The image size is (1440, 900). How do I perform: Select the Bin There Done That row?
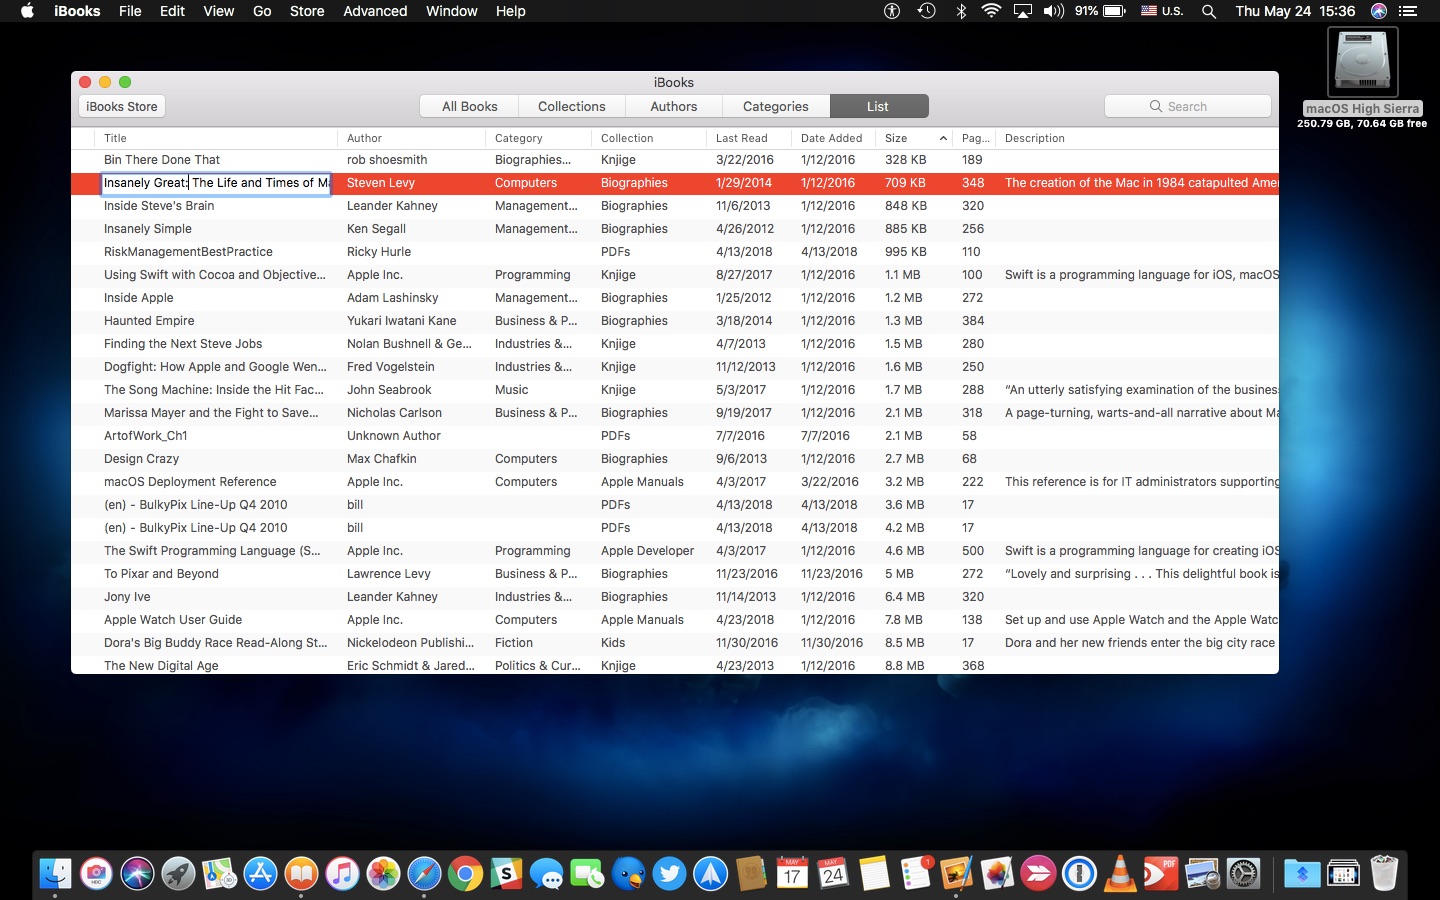coord(675,160)
